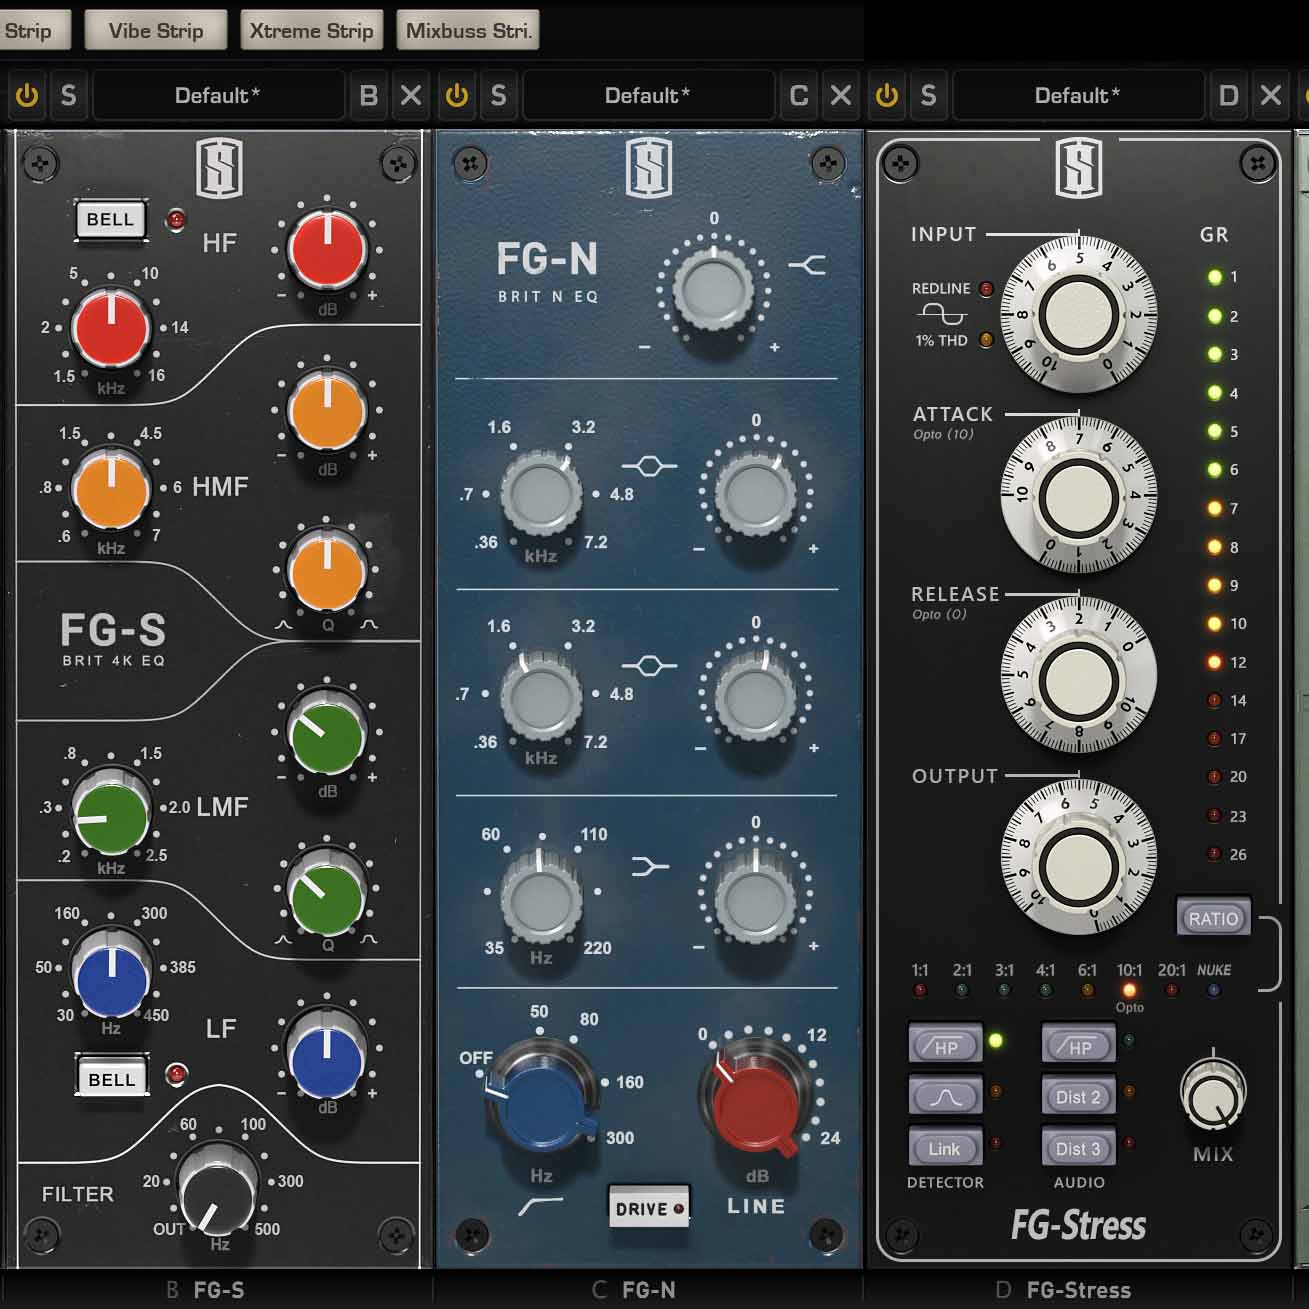
Task: Toggle the DETECTOR bell filter button
Action: click(945, 1096)
